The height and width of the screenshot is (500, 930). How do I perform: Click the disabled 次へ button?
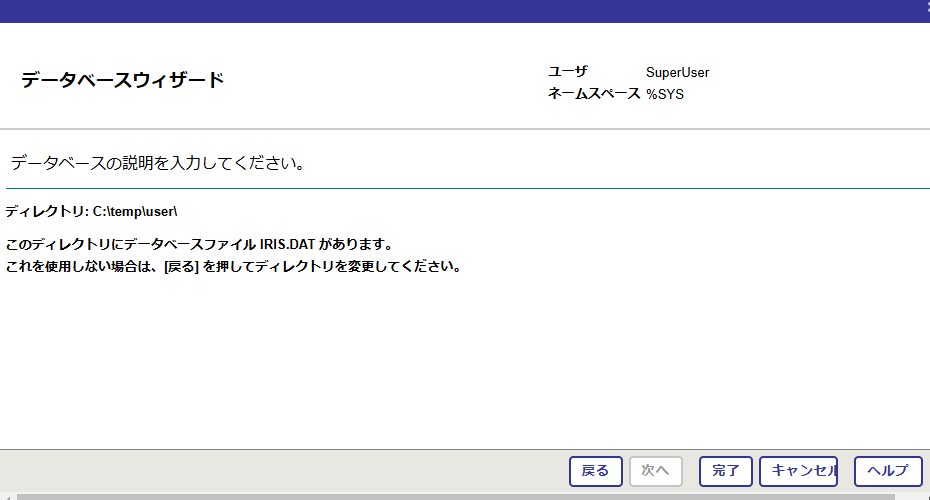click(x=655, y=471)
